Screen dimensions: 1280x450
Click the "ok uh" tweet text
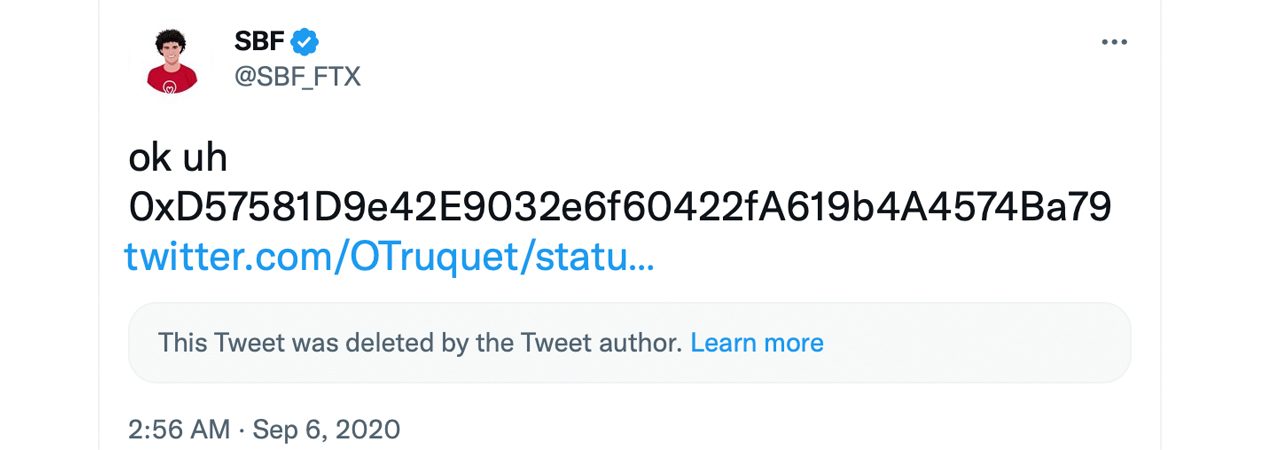click(x=178, y=158)
